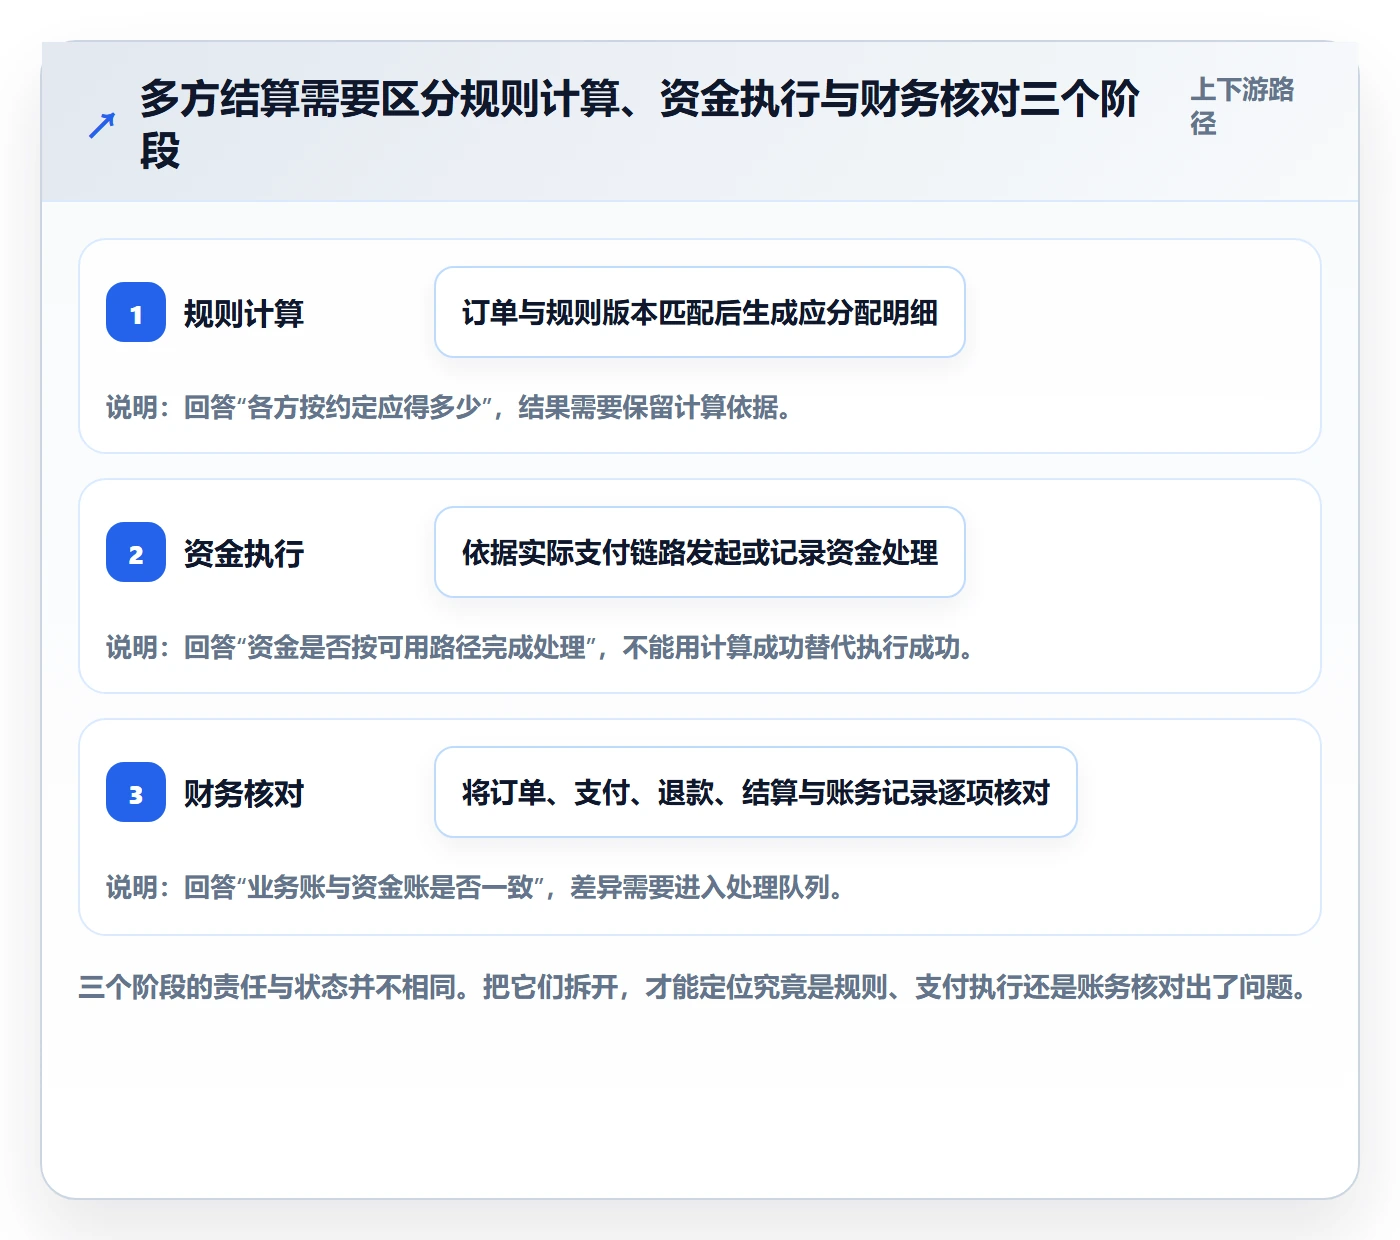Click the box 将订单、支付、退款、结算与账务记录逐项核对

[756, 793]
